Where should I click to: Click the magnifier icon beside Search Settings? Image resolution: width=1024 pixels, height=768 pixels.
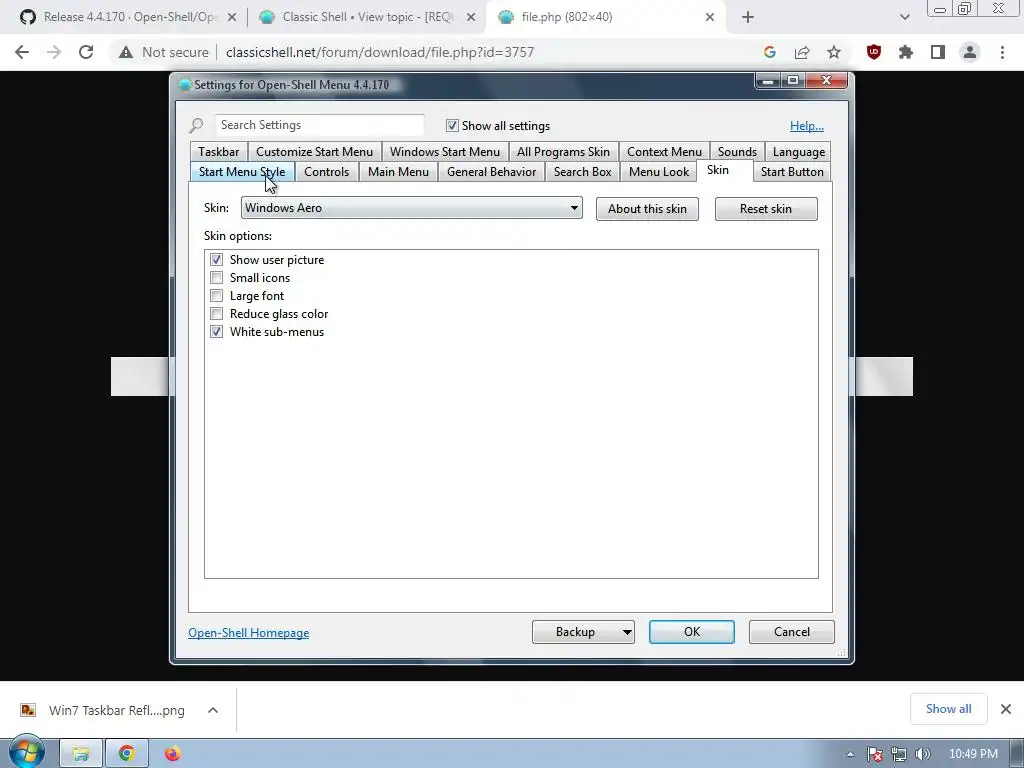click(x=197, y=125)
